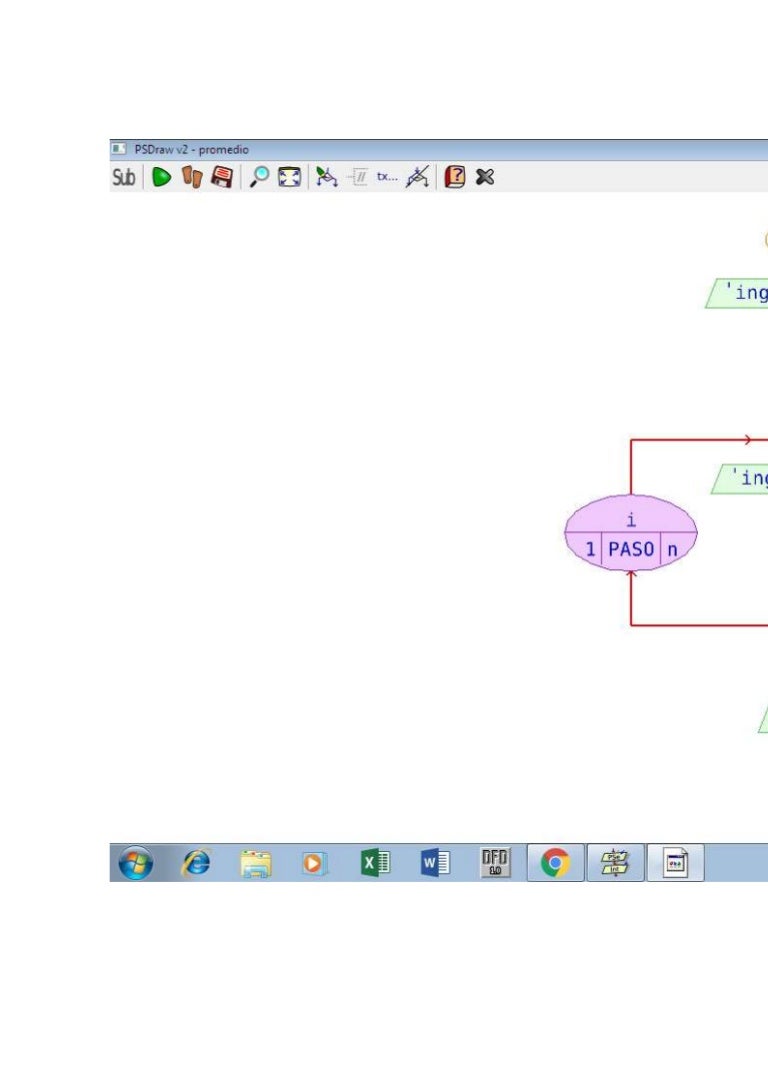Select the 'n' end value in loop
This screenshot has height=1087, width=768.
click(672, 550)
